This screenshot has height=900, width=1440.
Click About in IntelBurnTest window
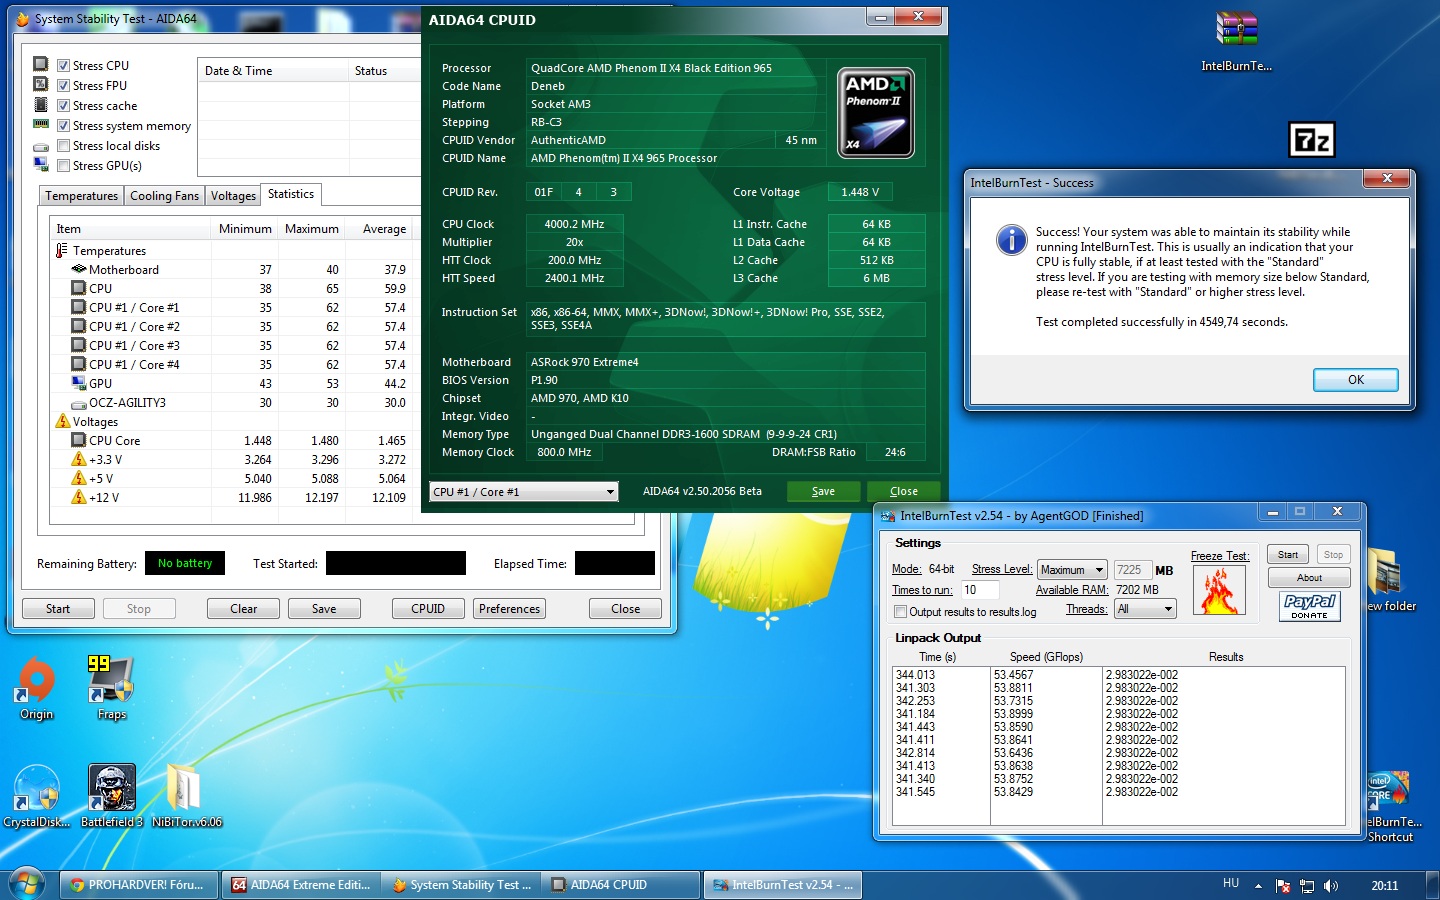coord(1309,578)
